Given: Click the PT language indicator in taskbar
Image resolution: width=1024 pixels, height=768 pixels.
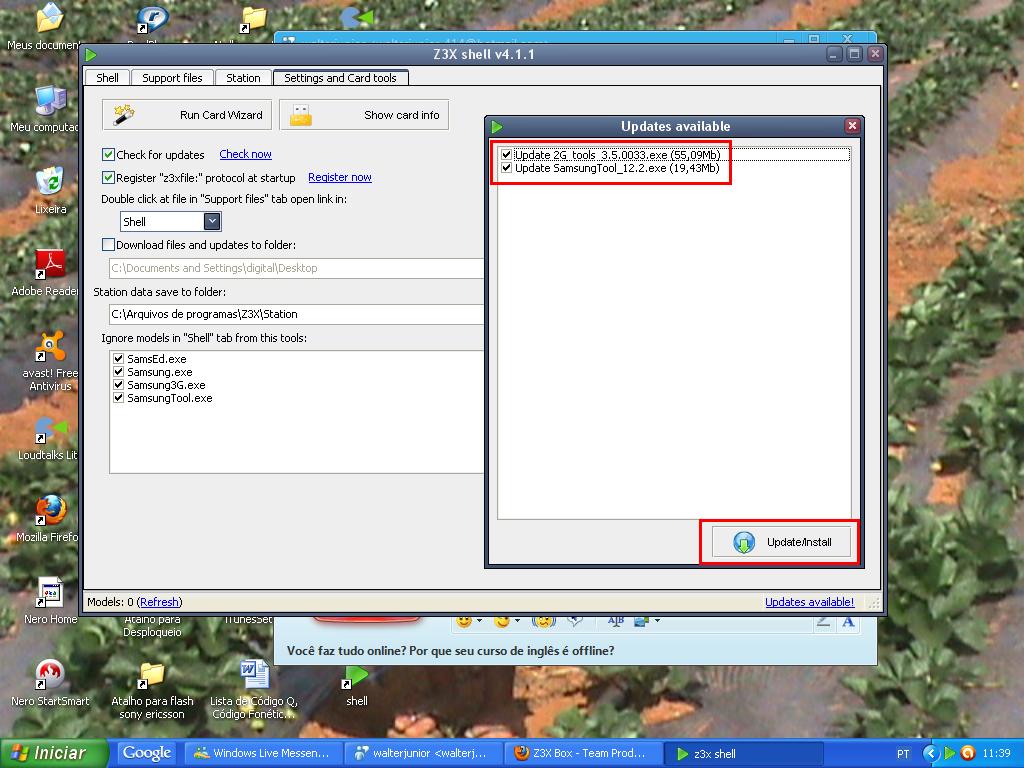Looking at the screenshot, I should [x=903, y=754].
